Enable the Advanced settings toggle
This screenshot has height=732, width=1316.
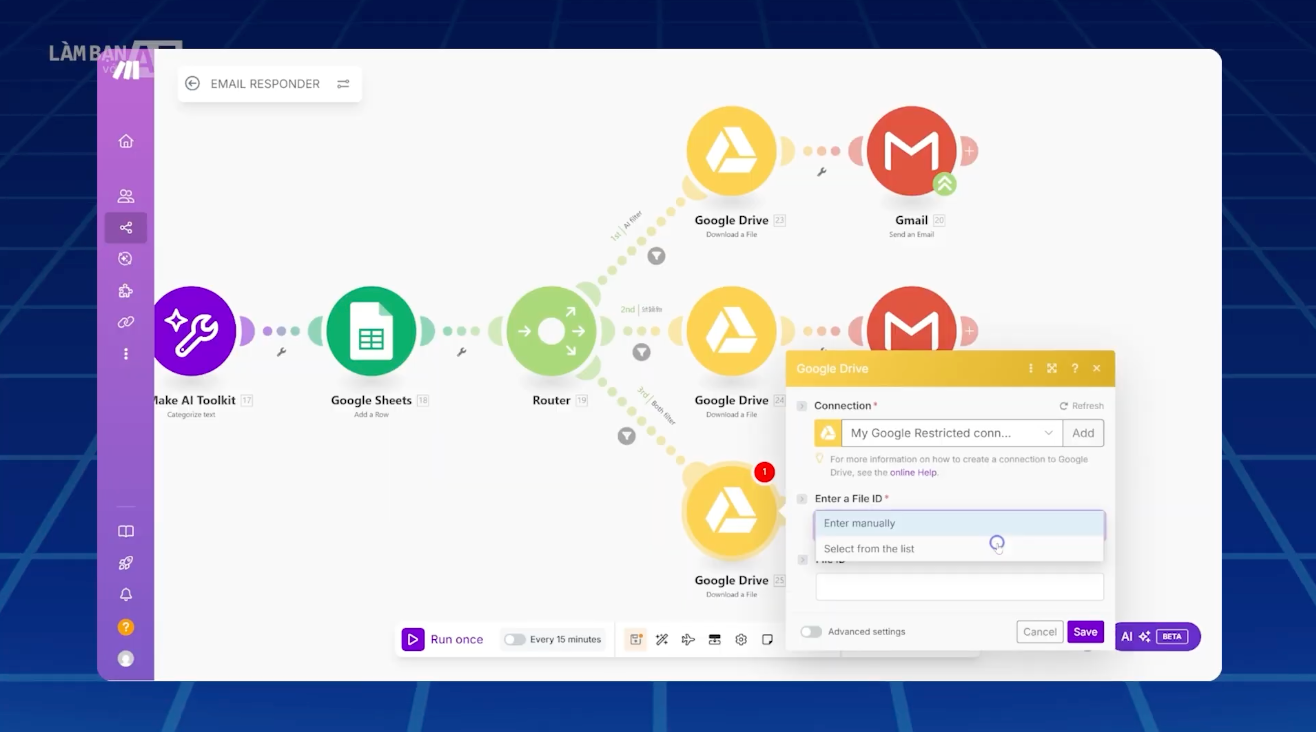(x=811, y=632)
